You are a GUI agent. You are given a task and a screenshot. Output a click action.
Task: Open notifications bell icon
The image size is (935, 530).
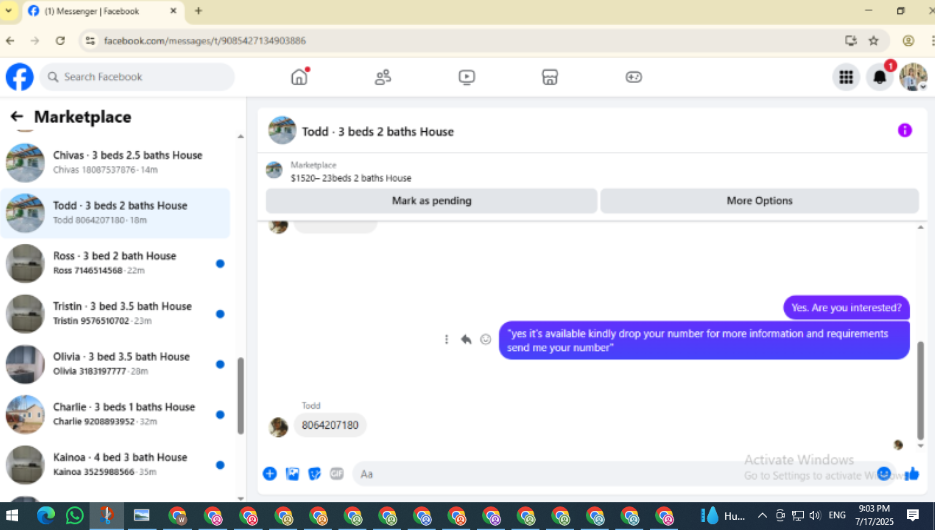point(880,77)
